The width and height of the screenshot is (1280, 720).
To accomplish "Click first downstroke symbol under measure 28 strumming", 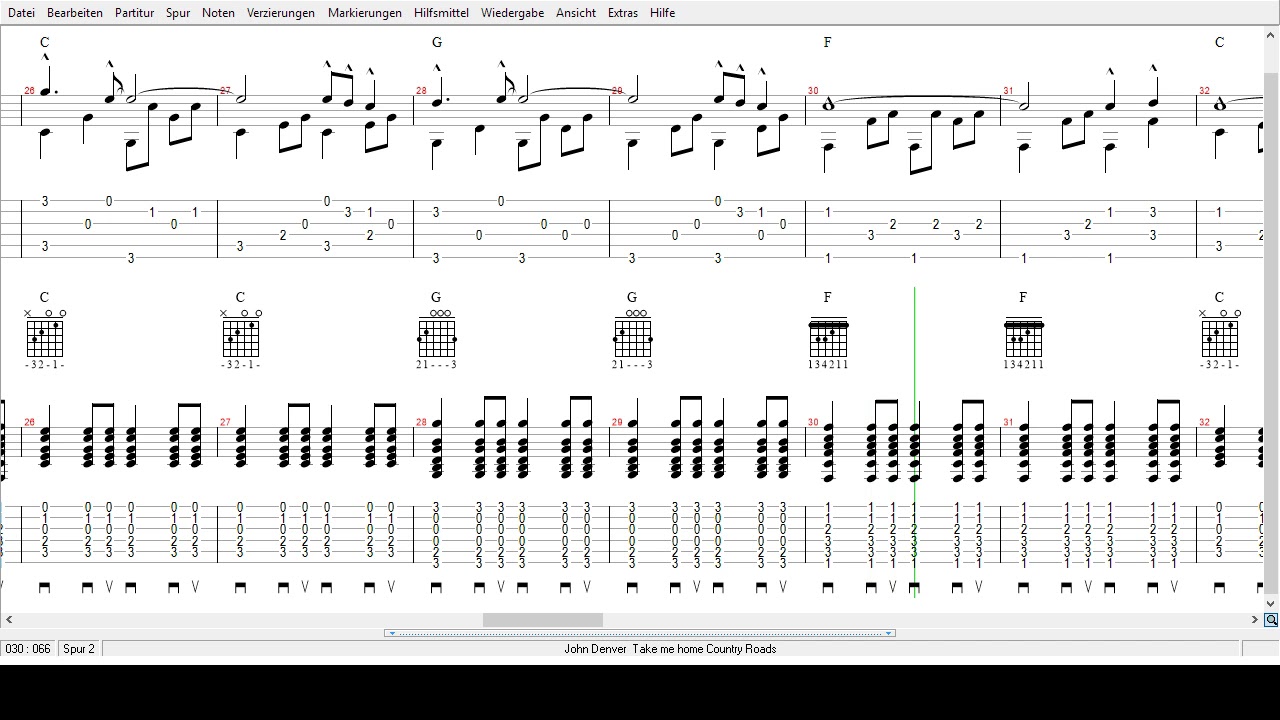I will coord(436,588).
